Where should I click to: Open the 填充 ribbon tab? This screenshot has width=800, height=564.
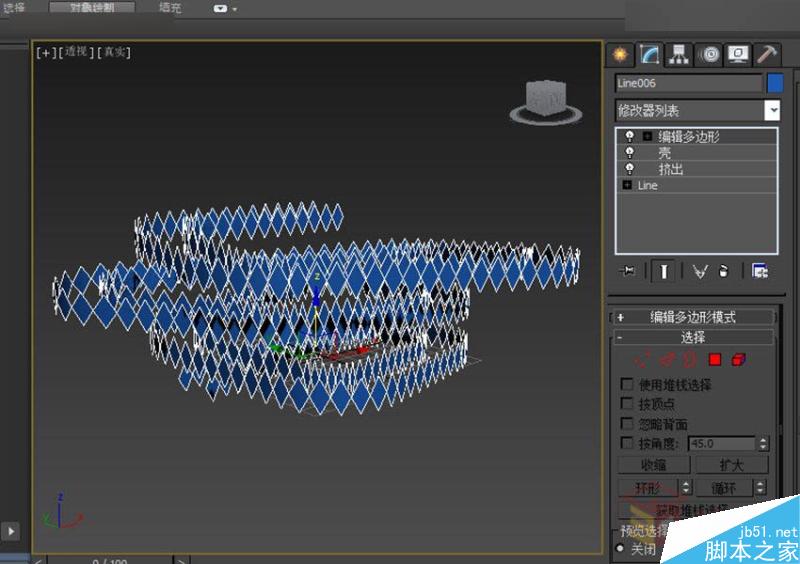(171, 8)
